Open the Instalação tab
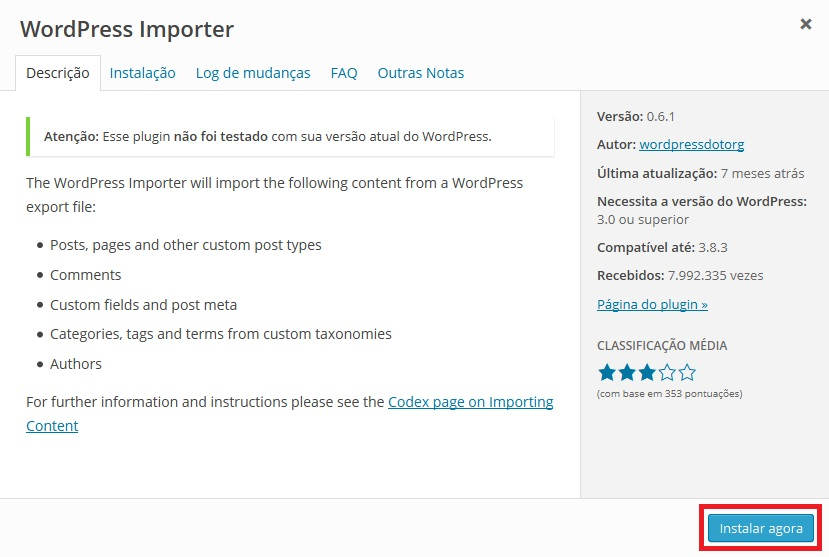 (142, 73)
